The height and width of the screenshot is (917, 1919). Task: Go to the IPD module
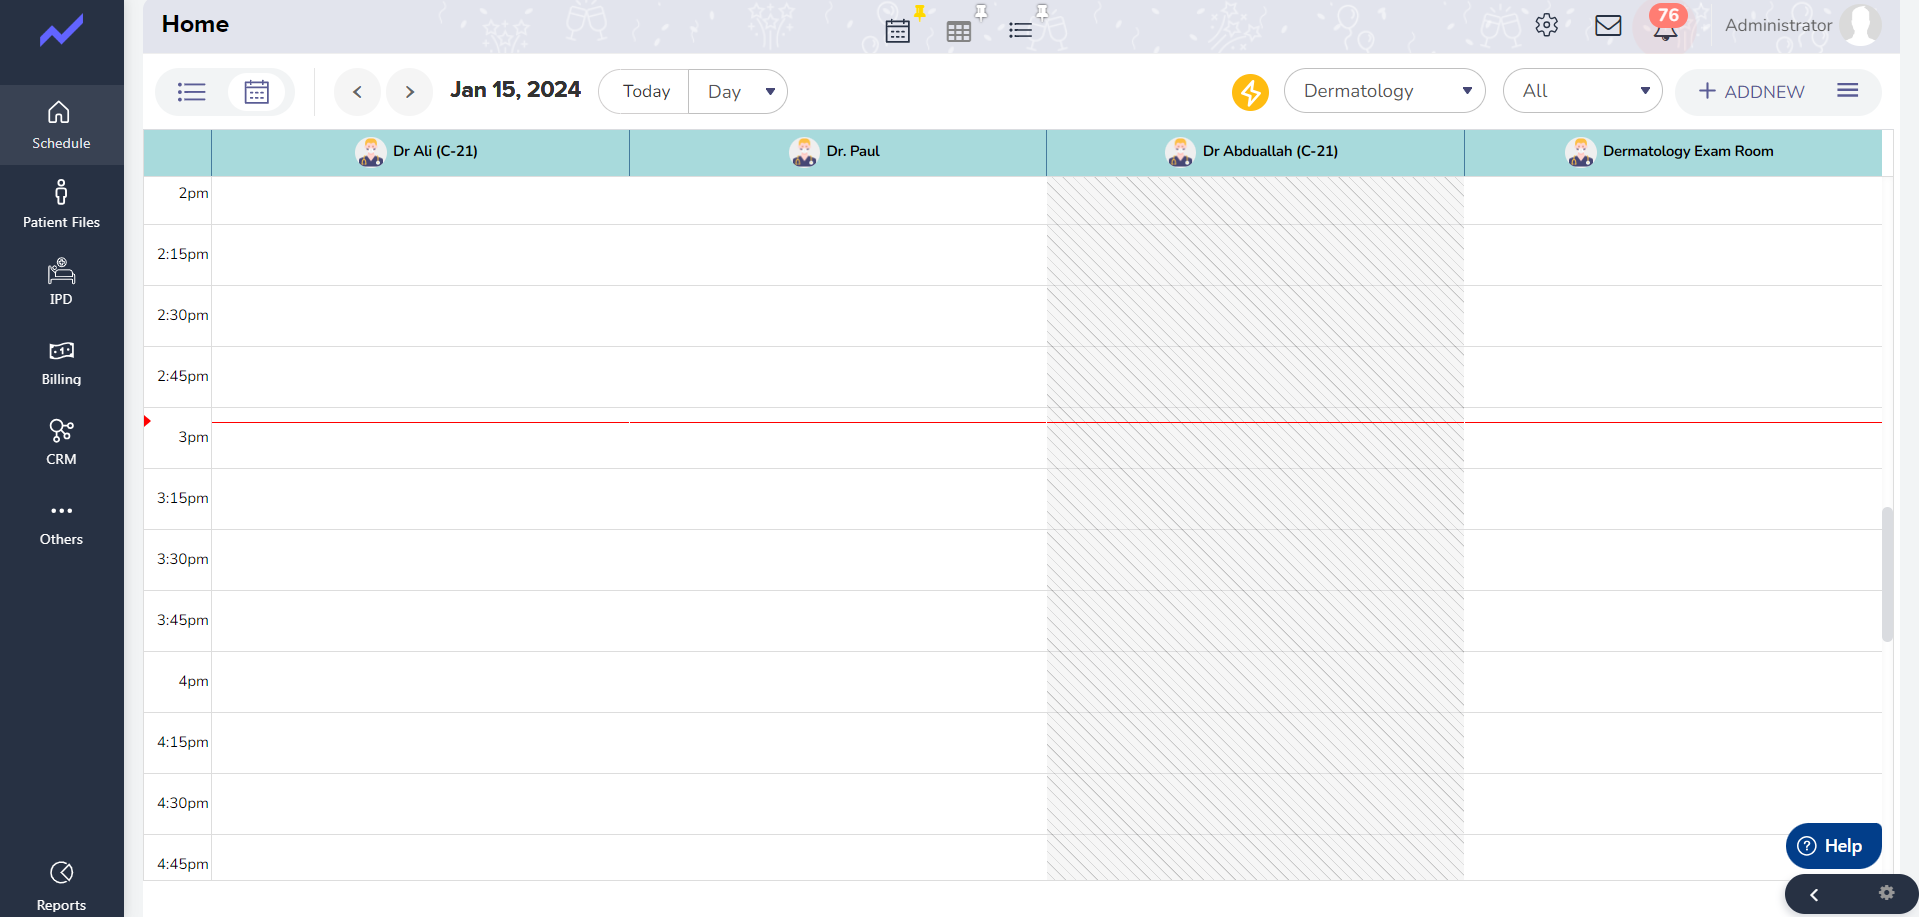pos(61,283)
